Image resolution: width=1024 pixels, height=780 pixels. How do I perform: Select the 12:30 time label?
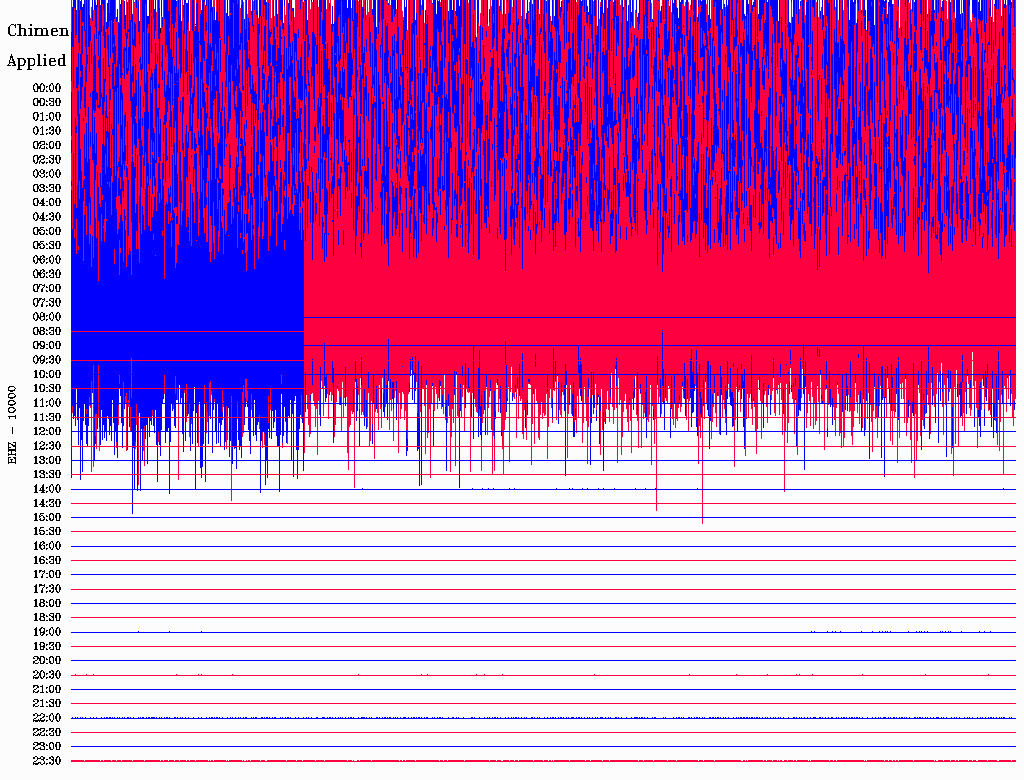47,446
